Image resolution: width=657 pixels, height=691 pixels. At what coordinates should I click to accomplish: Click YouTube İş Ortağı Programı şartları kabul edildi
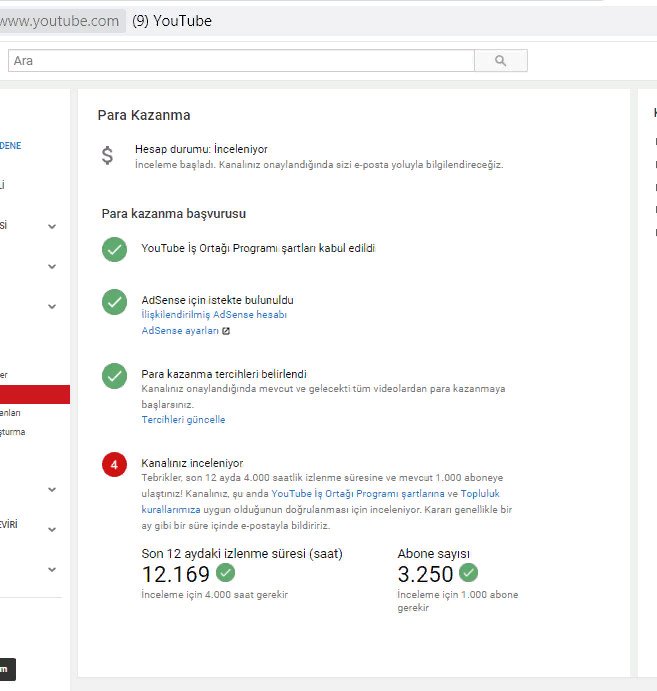click(258, 248)
